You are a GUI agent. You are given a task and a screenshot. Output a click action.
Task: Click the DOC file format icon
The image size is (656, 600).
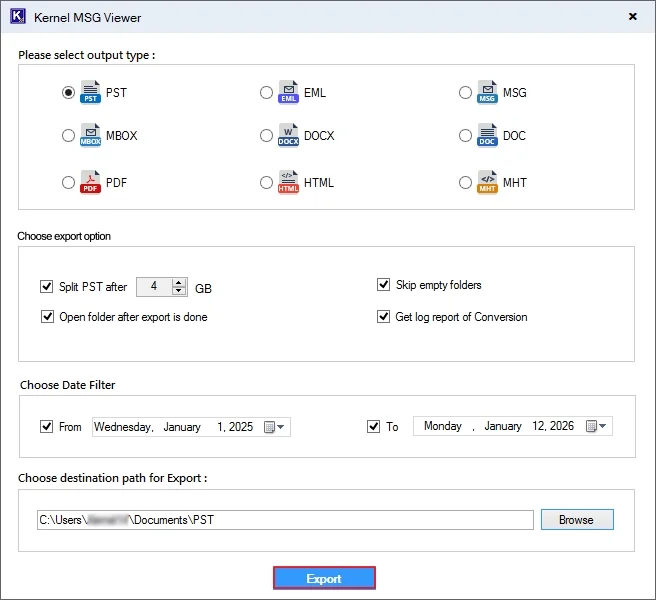tap(487, 135)
